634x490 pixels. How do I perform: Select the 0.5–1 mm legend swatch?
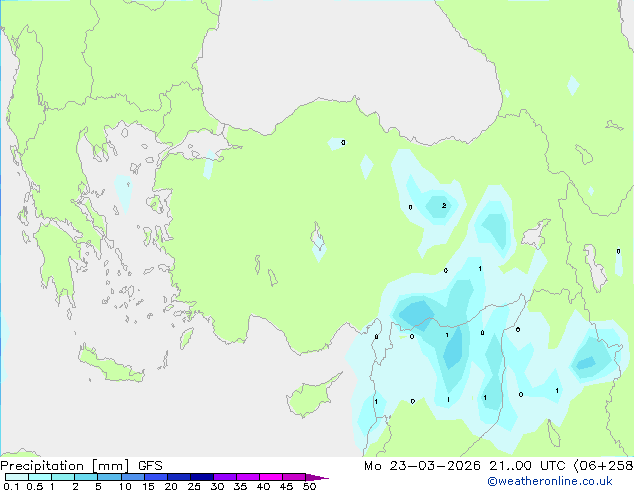40,477
